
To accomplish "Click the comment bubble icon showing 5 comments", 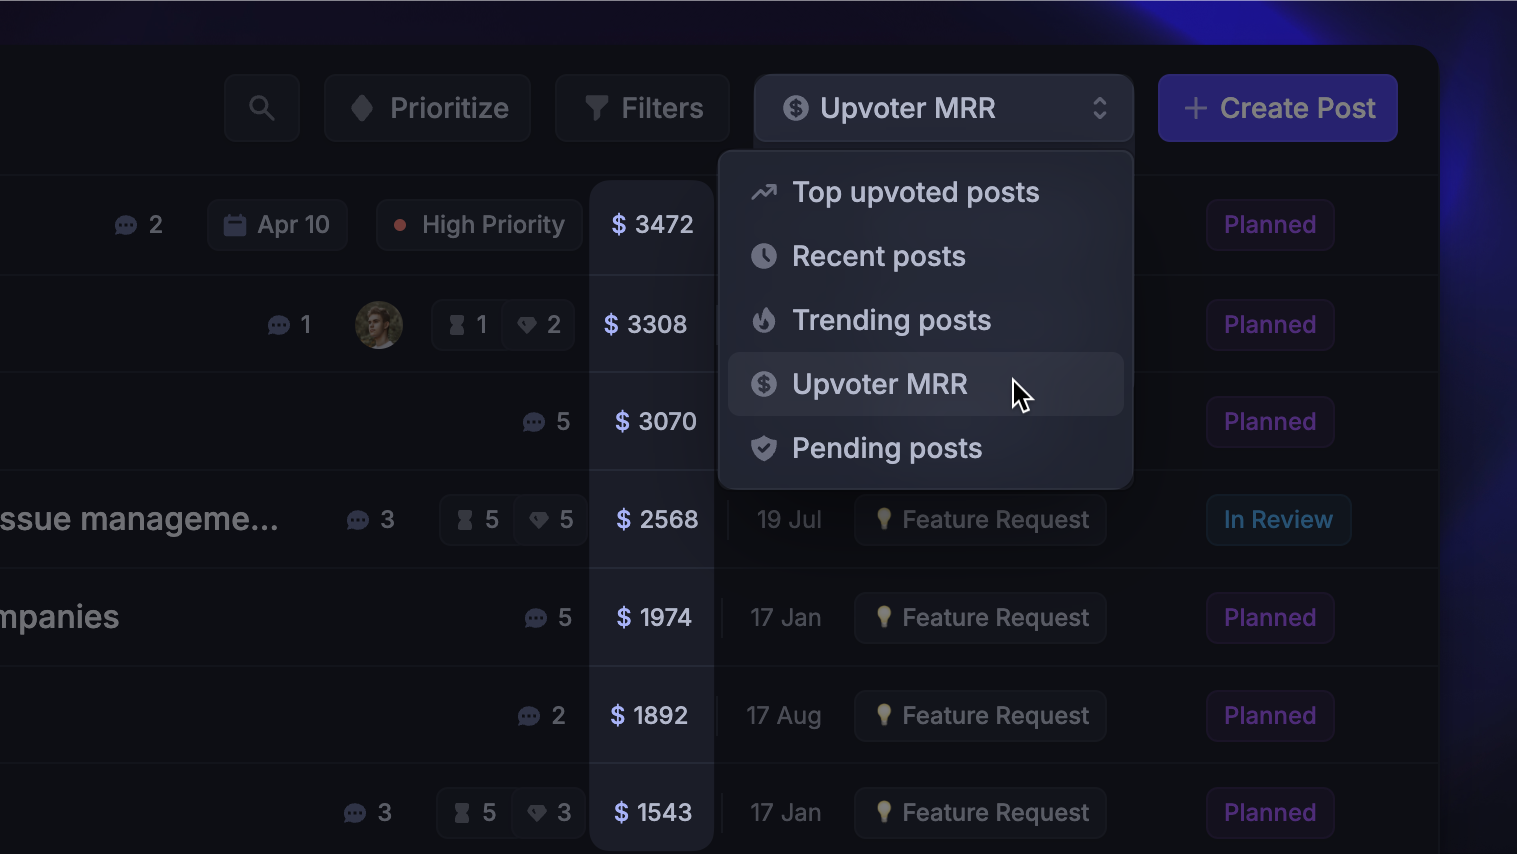I will [x=533, y=421].
